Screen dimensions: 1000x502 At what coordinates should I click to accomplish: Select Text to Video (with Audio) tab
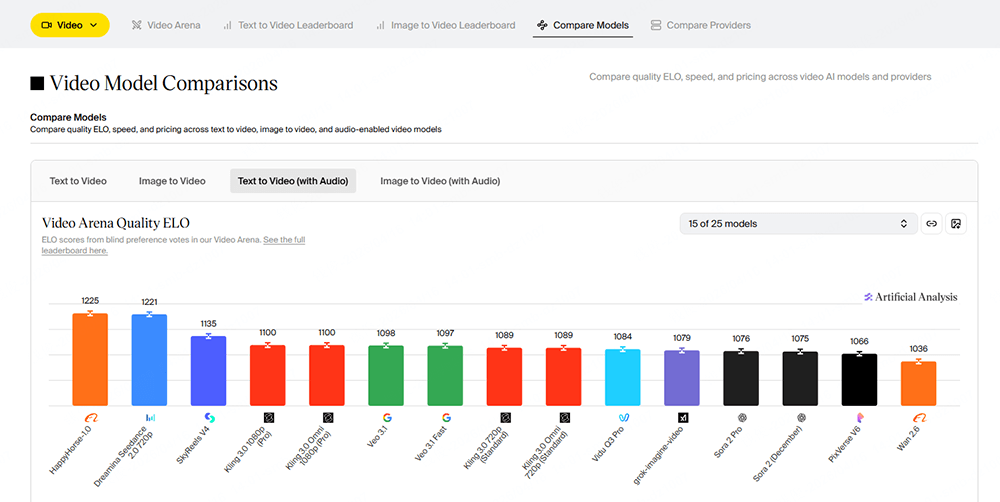point(293,181)
